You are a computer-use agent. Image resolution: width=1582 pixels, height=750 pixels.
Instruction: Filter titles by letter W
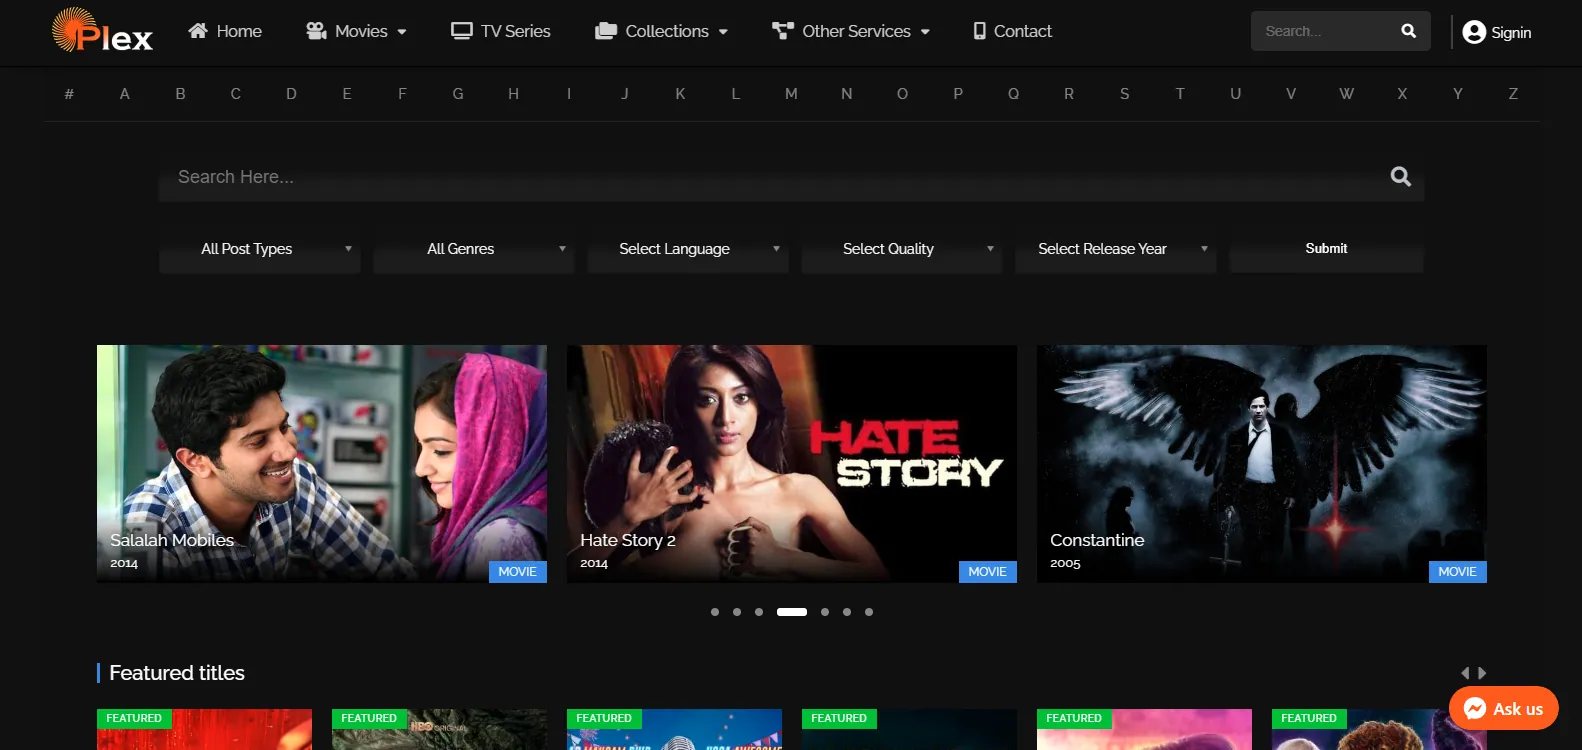click(1347, 94)
